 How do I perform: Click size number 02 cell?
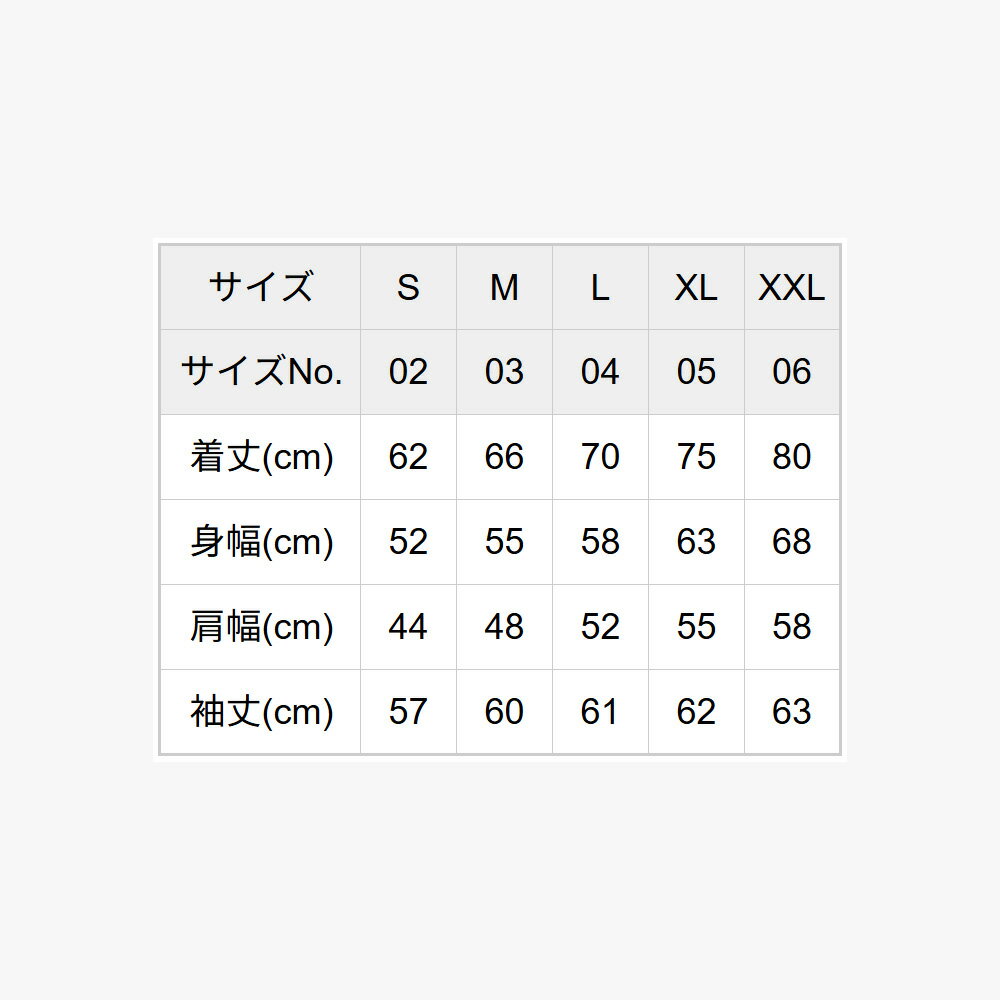[x=408, y=372]
